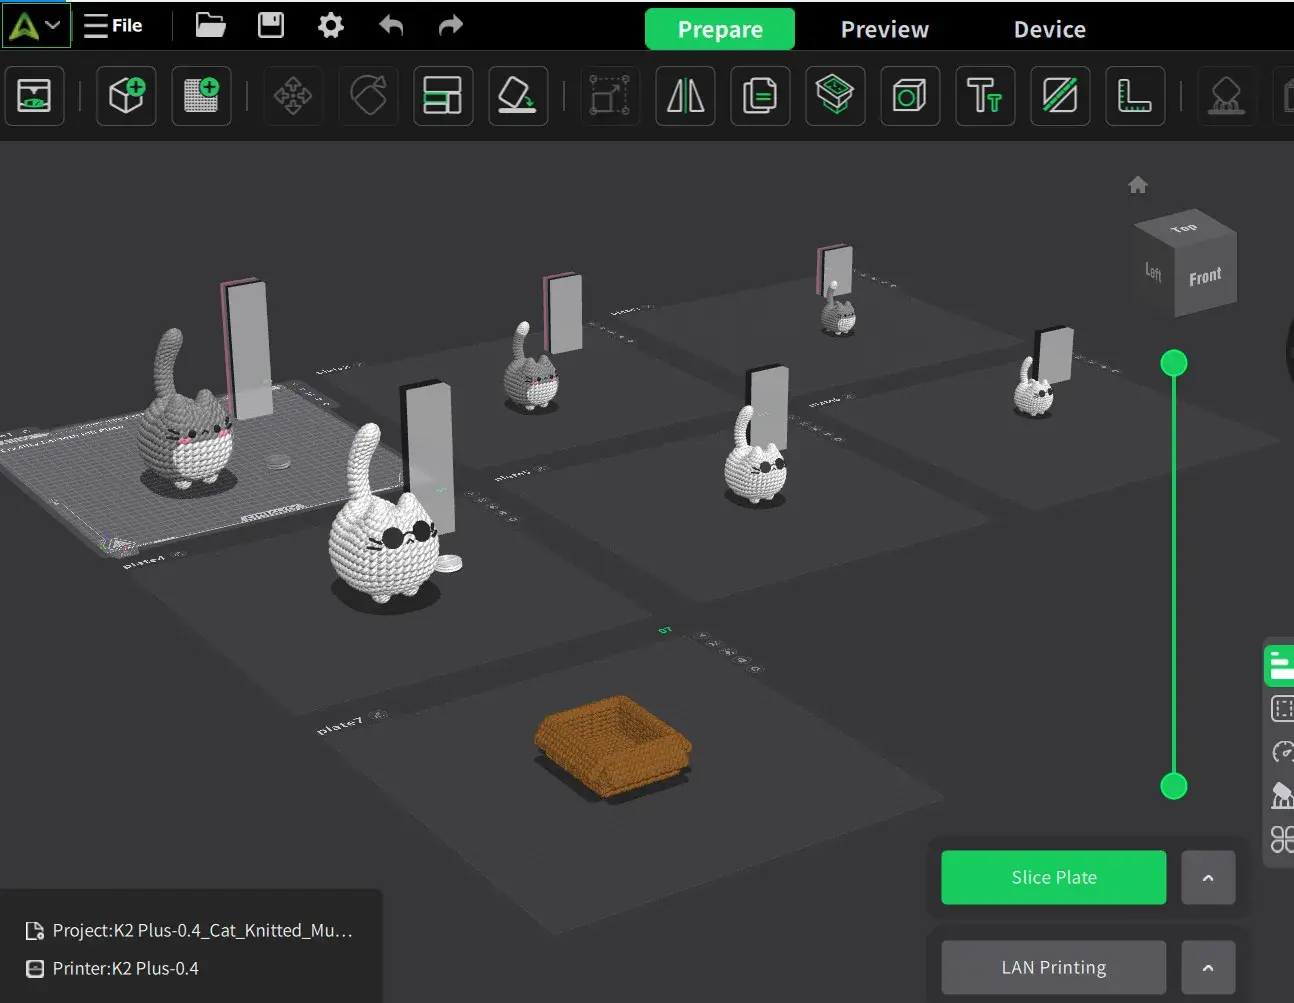Click the upper handle of layer slider
This screenshot has height=1003, width=1294.
(x=1174, y=363)
